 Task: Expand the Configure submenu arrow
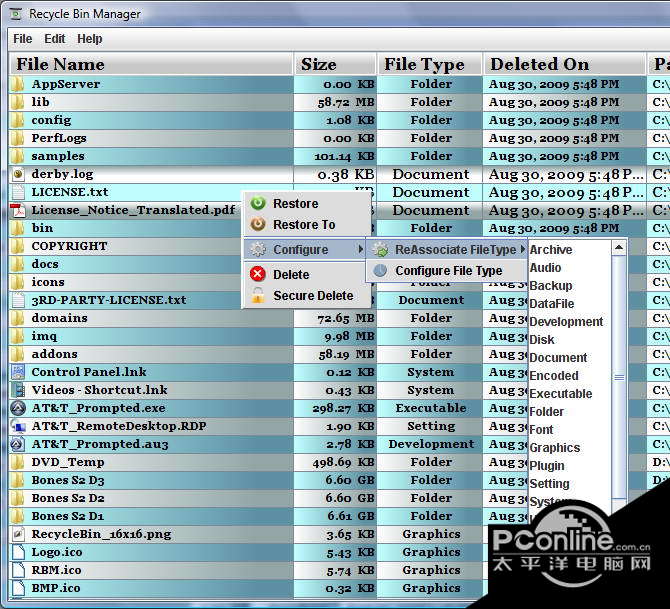pyautogui.click(x=361, y=249)
